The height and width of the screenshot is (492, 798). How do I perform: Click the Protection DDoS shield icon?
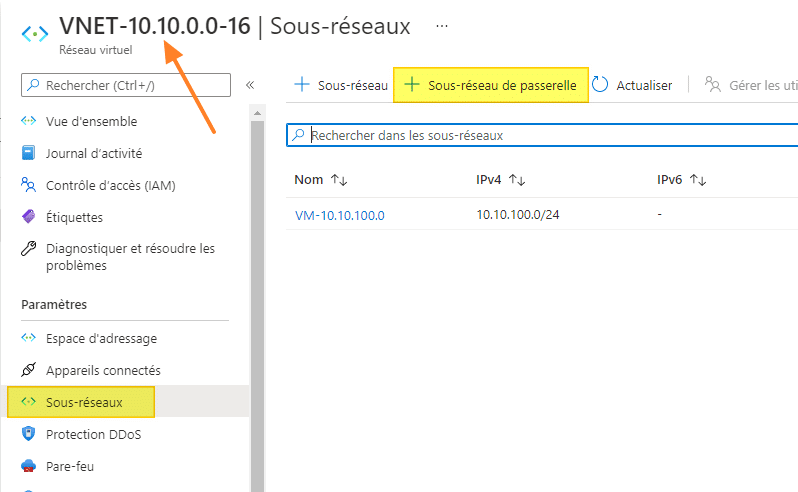(x=28, y=434)
